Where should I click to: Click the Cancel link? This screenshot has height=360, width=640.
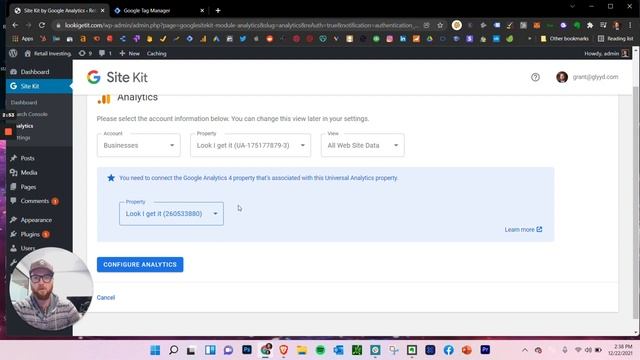tap(106, 298)
